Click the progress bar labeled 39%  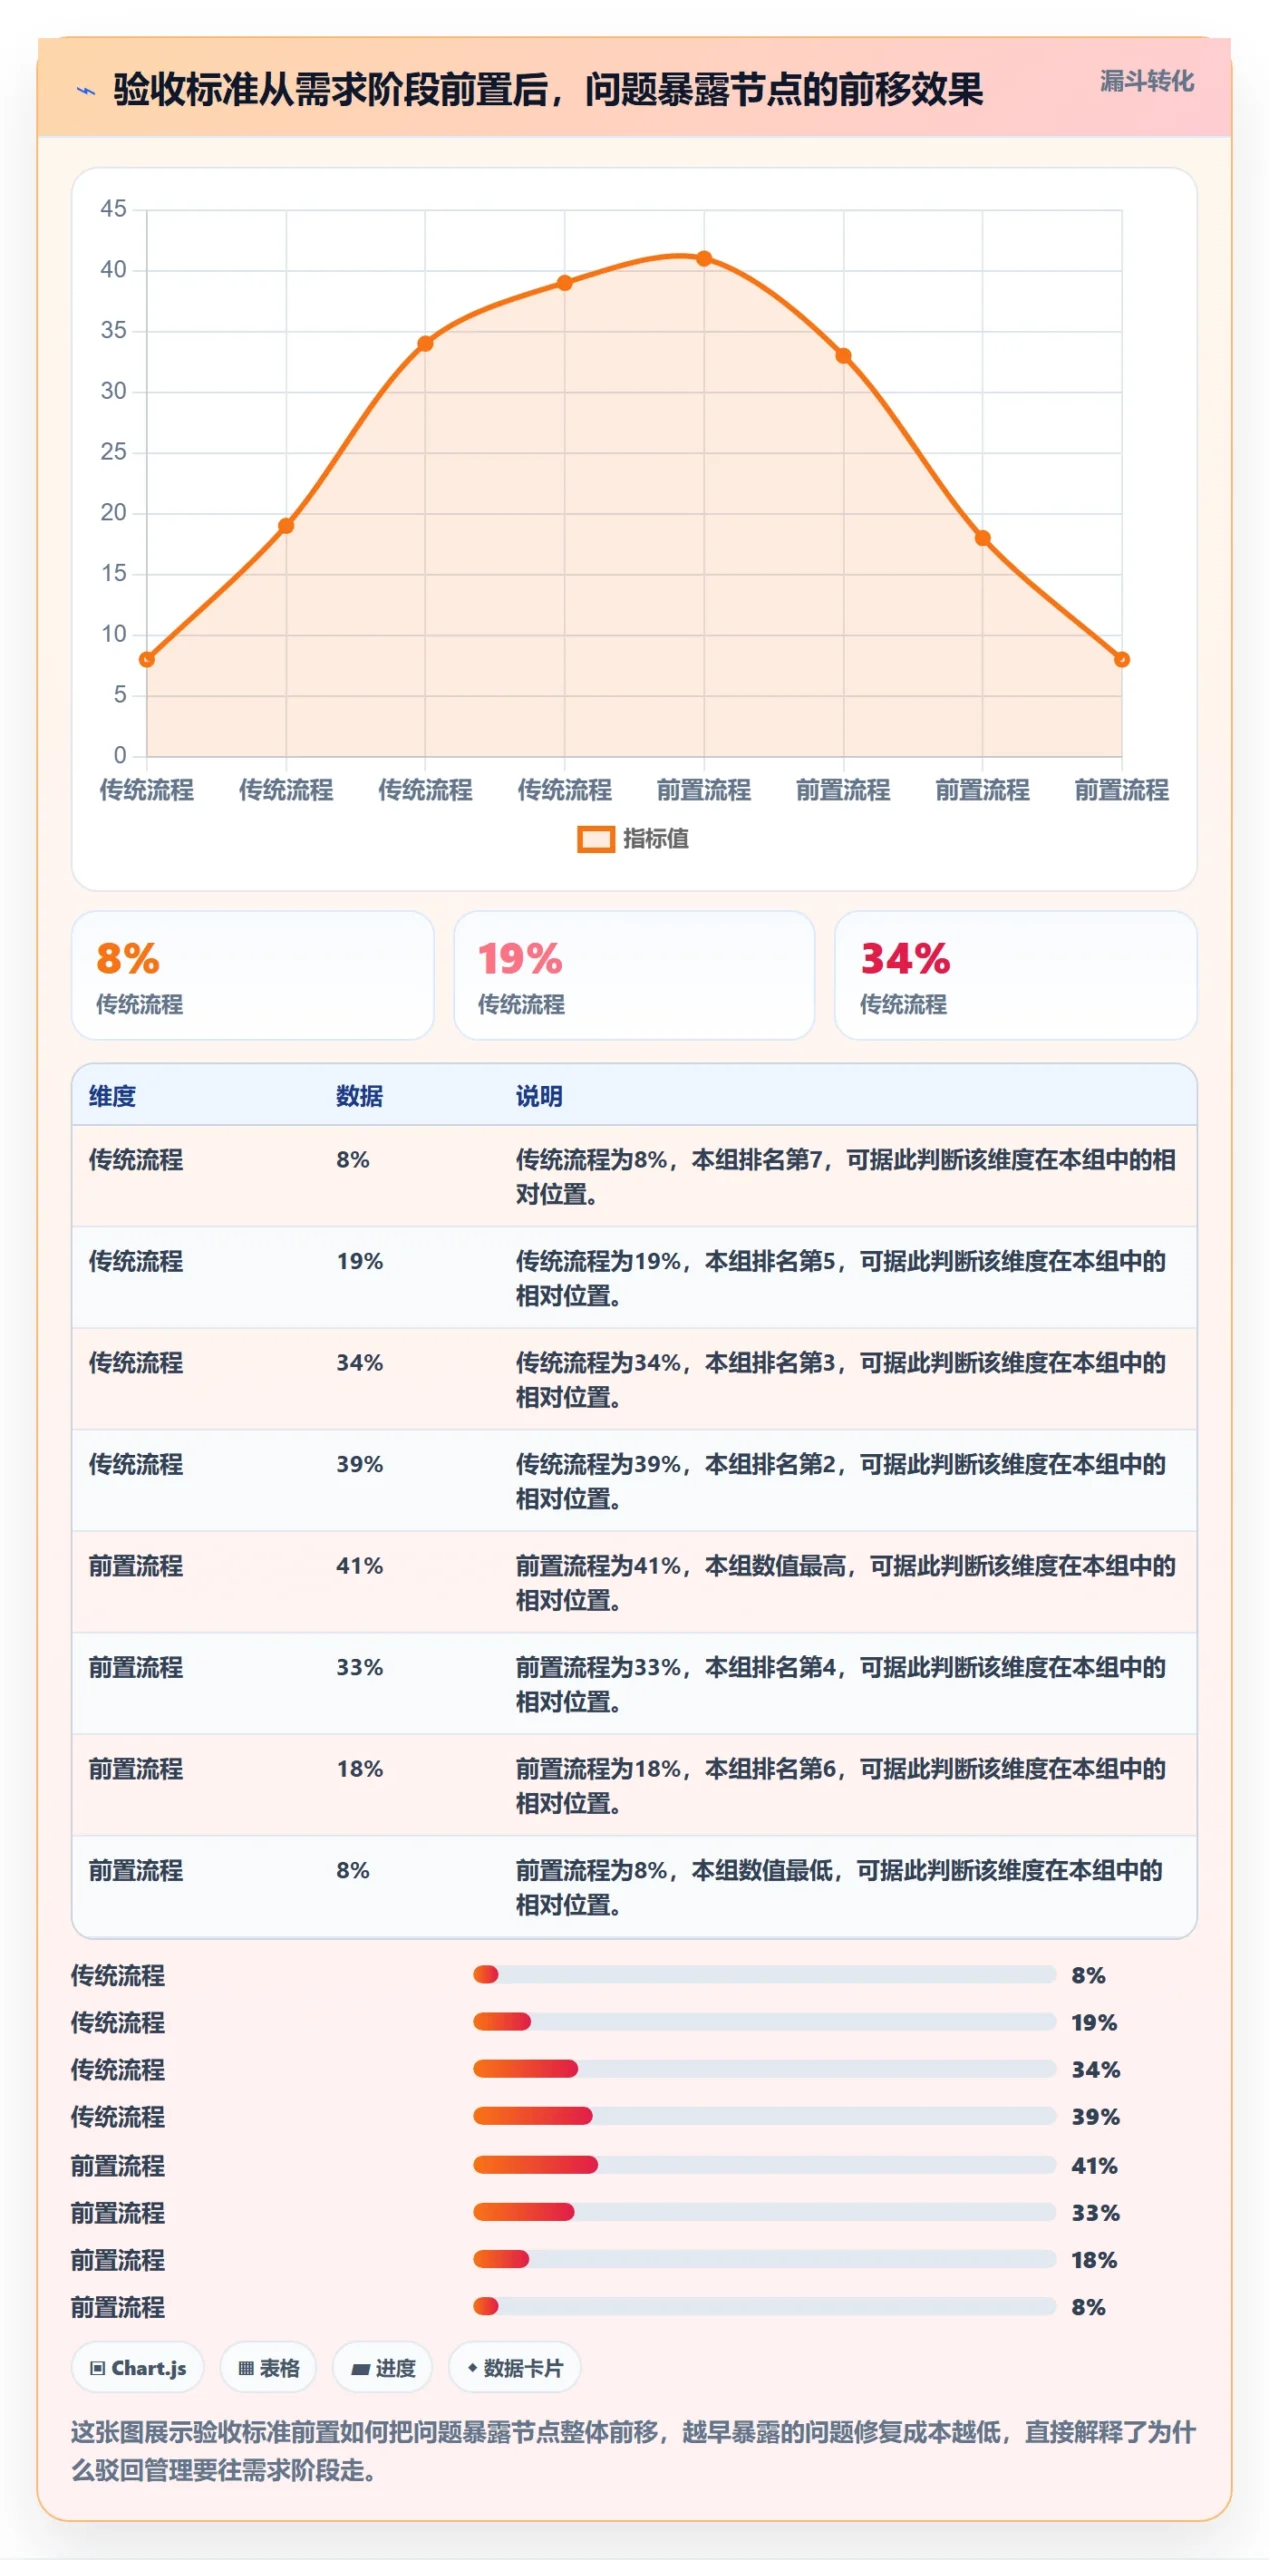click(x=764, y=2116)
